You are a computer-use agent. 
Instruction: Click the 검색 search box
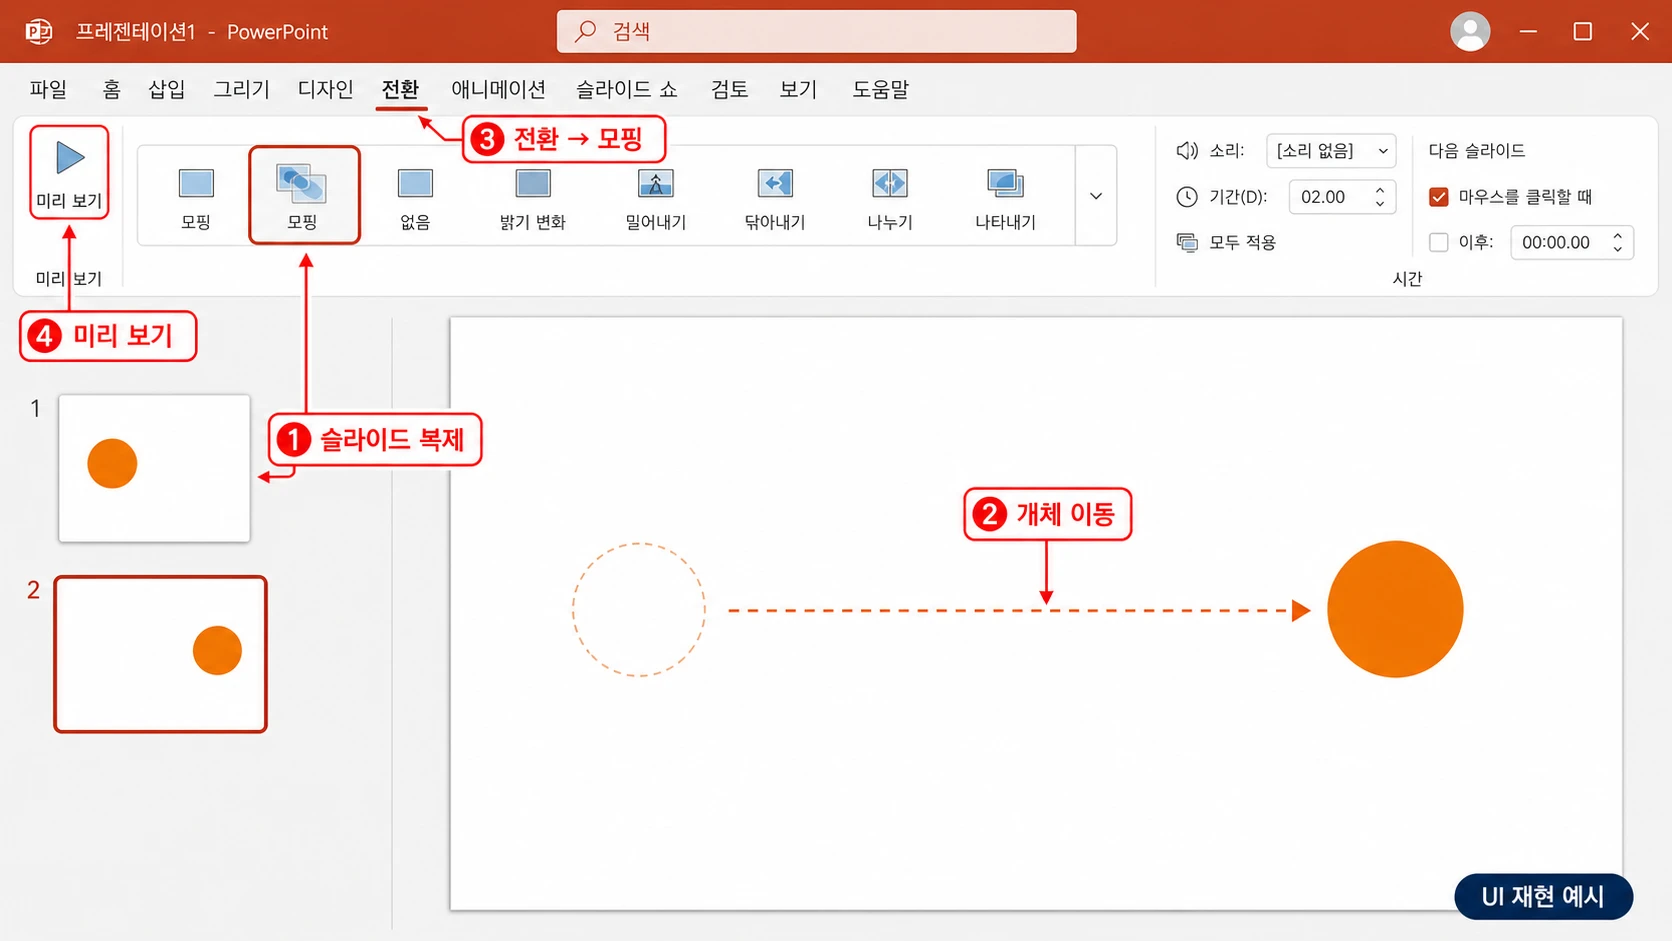click(816, 31)
